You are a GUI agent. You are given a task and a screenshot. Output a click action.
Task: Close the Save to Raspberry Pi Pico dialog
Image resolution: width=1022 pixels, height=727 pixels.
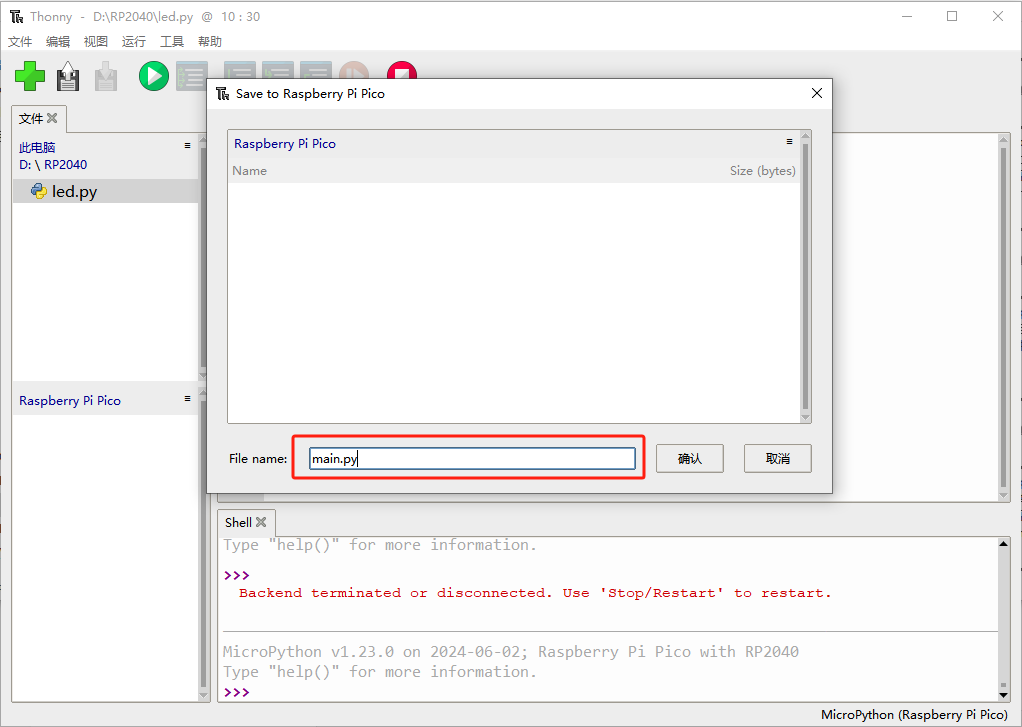817,93
